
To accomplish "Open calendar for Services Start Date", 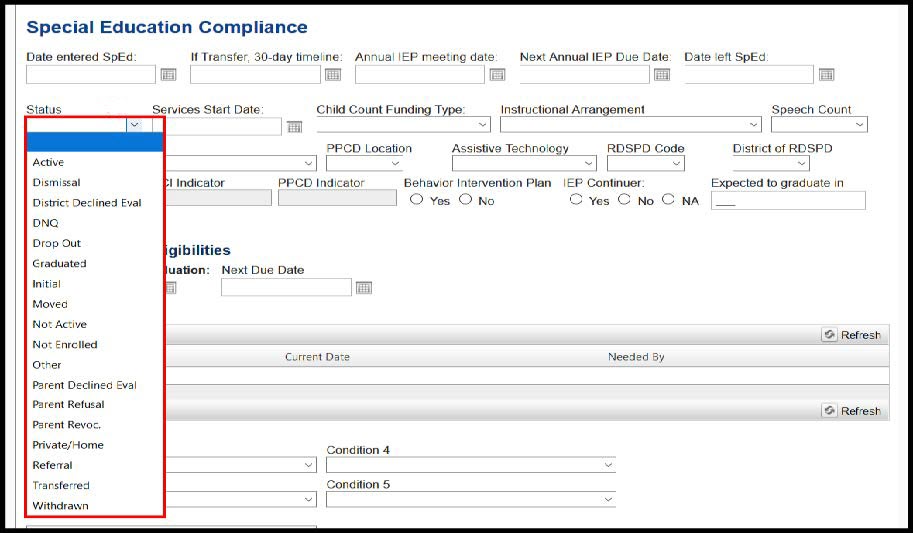I will pos(294,127).
